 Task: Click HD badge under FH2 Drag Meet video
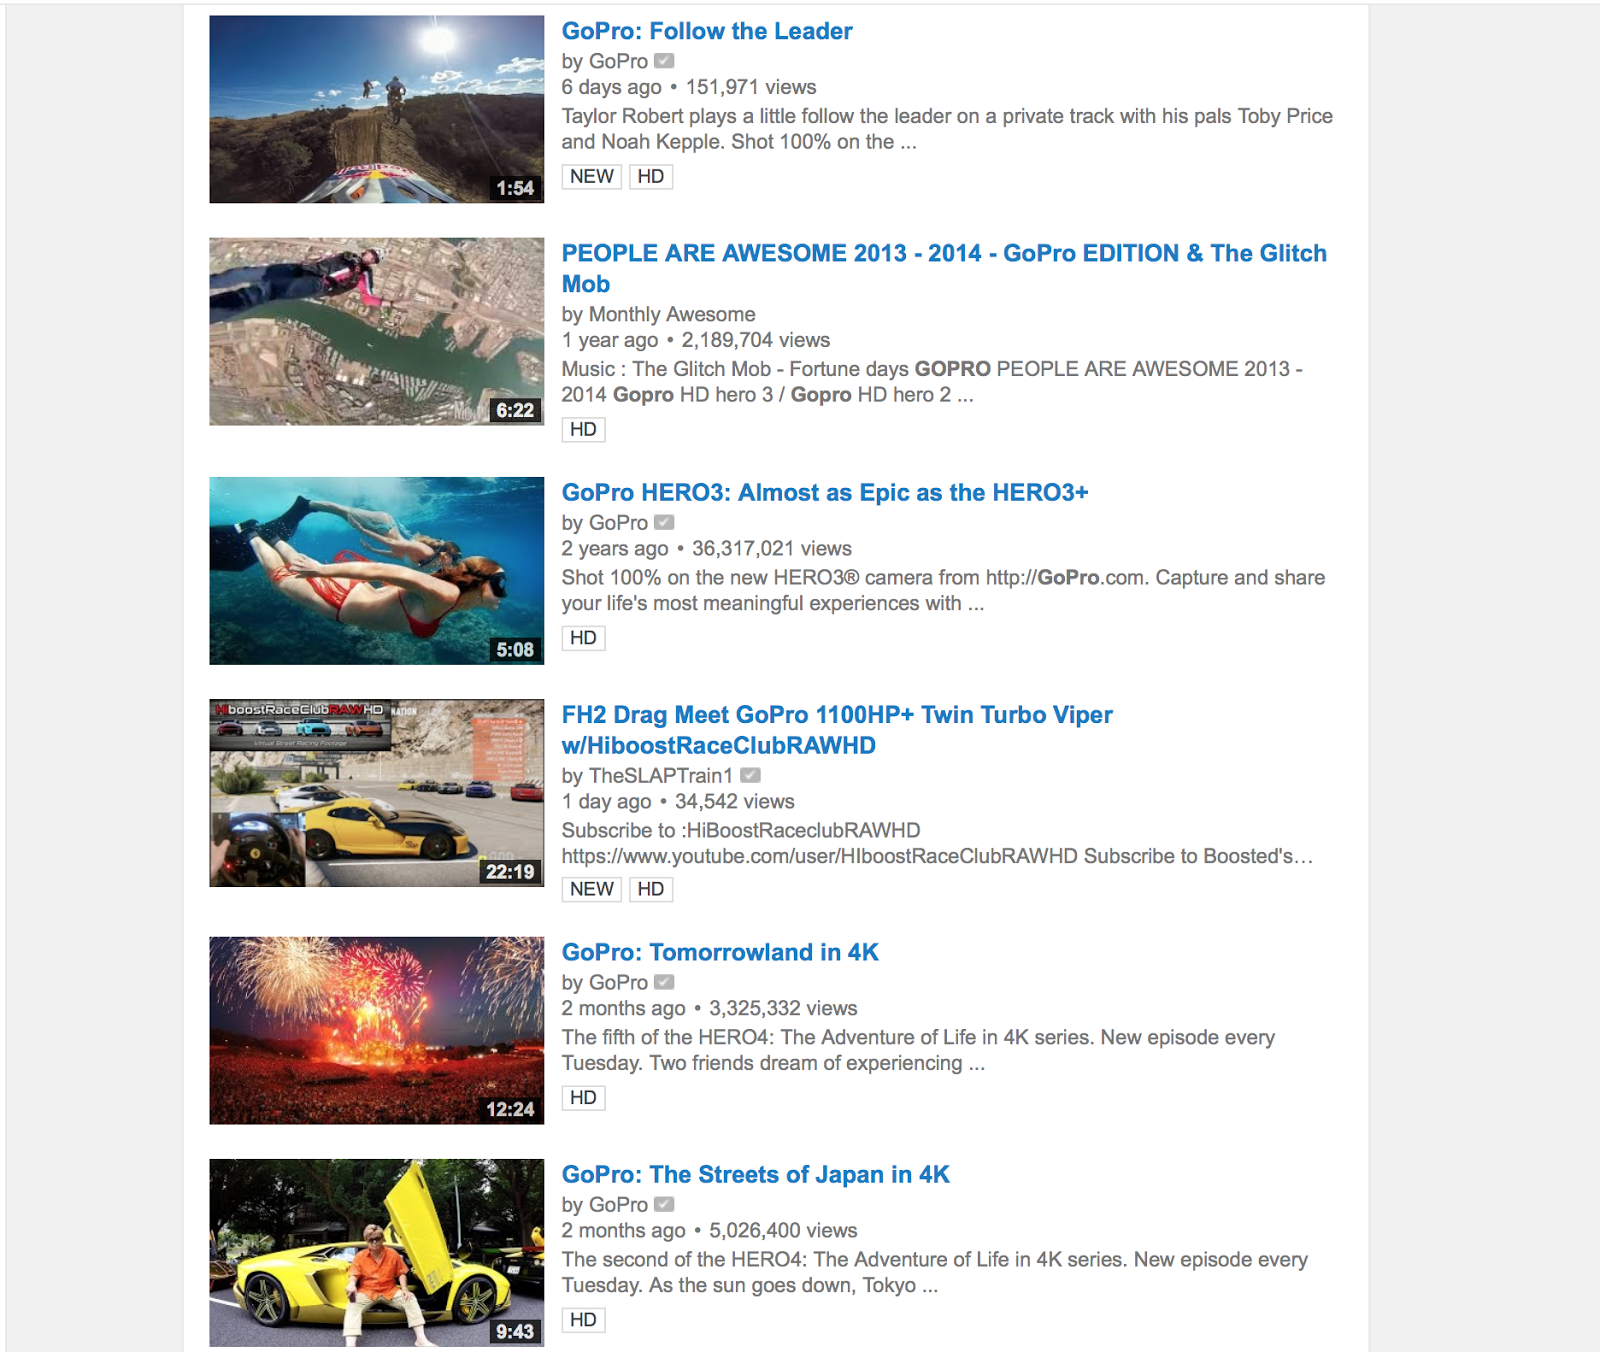651,890
